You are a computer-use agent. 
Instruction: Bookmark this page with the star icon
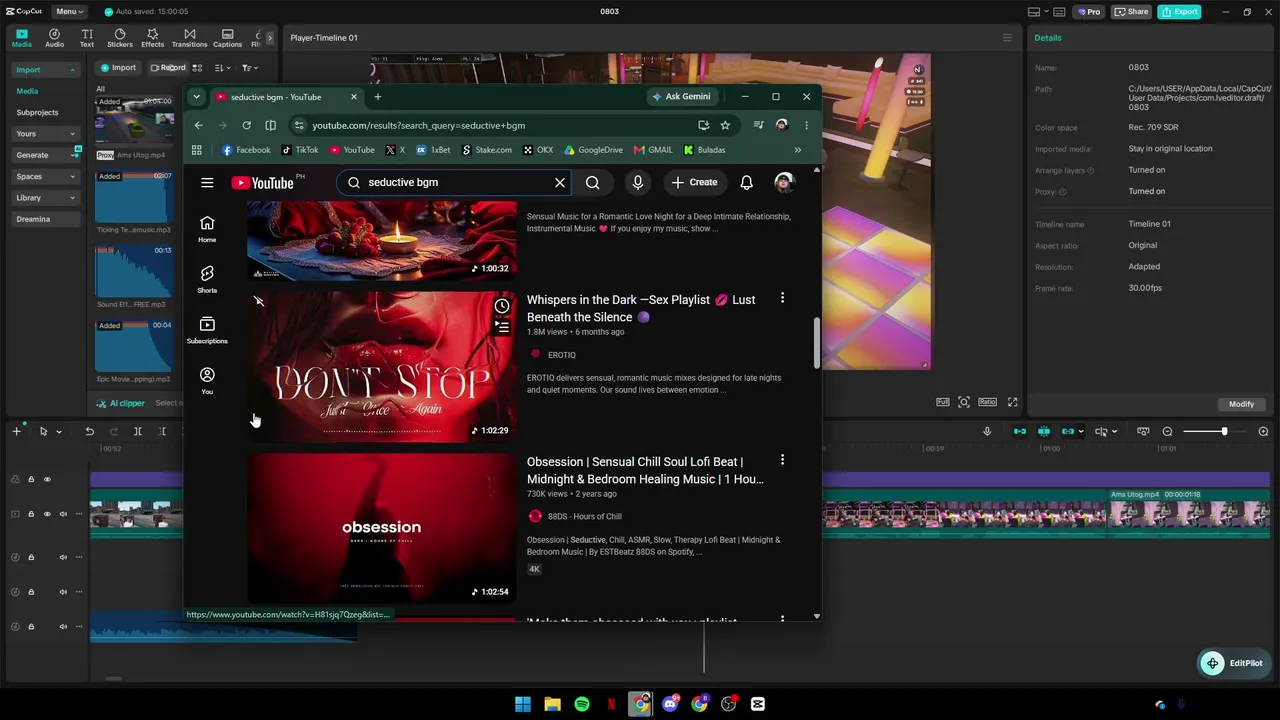point(725,125)
